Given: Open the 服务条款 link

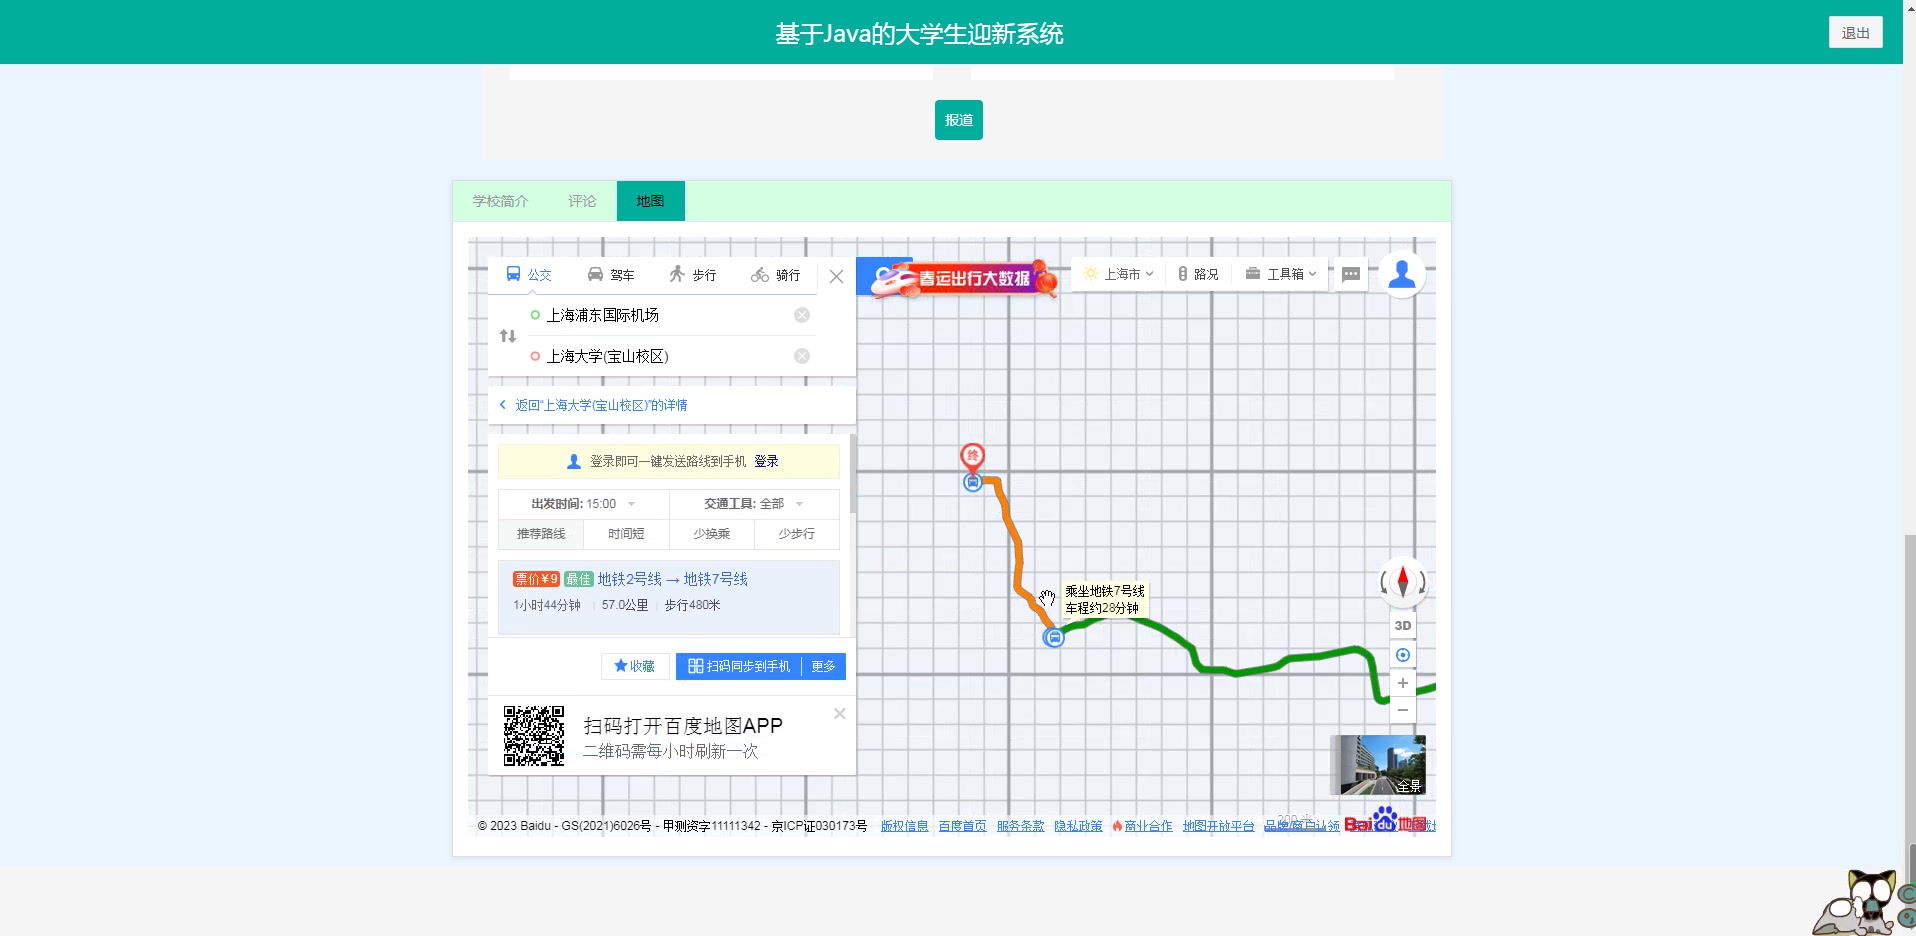Looking at the screenshot, I should pyautogui.click(x=1021, y=826).
